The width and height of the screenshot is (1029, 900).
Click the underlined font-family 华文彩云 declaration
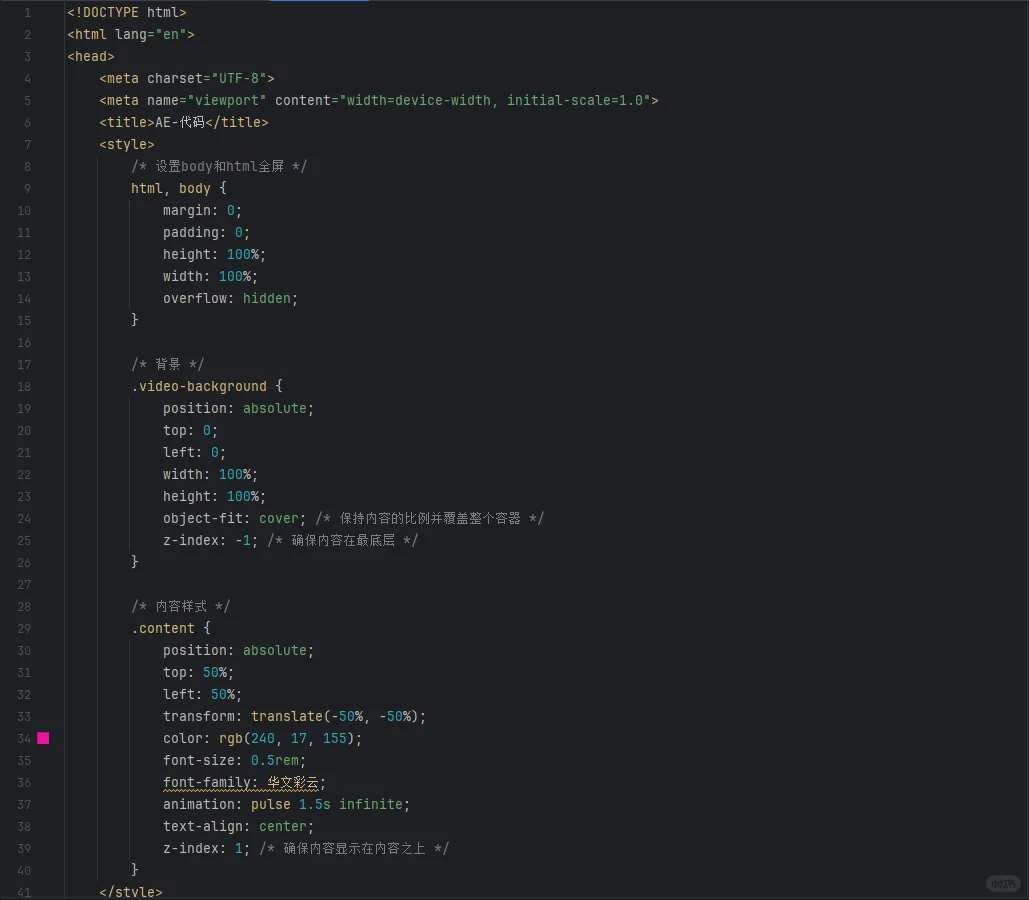coord(244,782)
